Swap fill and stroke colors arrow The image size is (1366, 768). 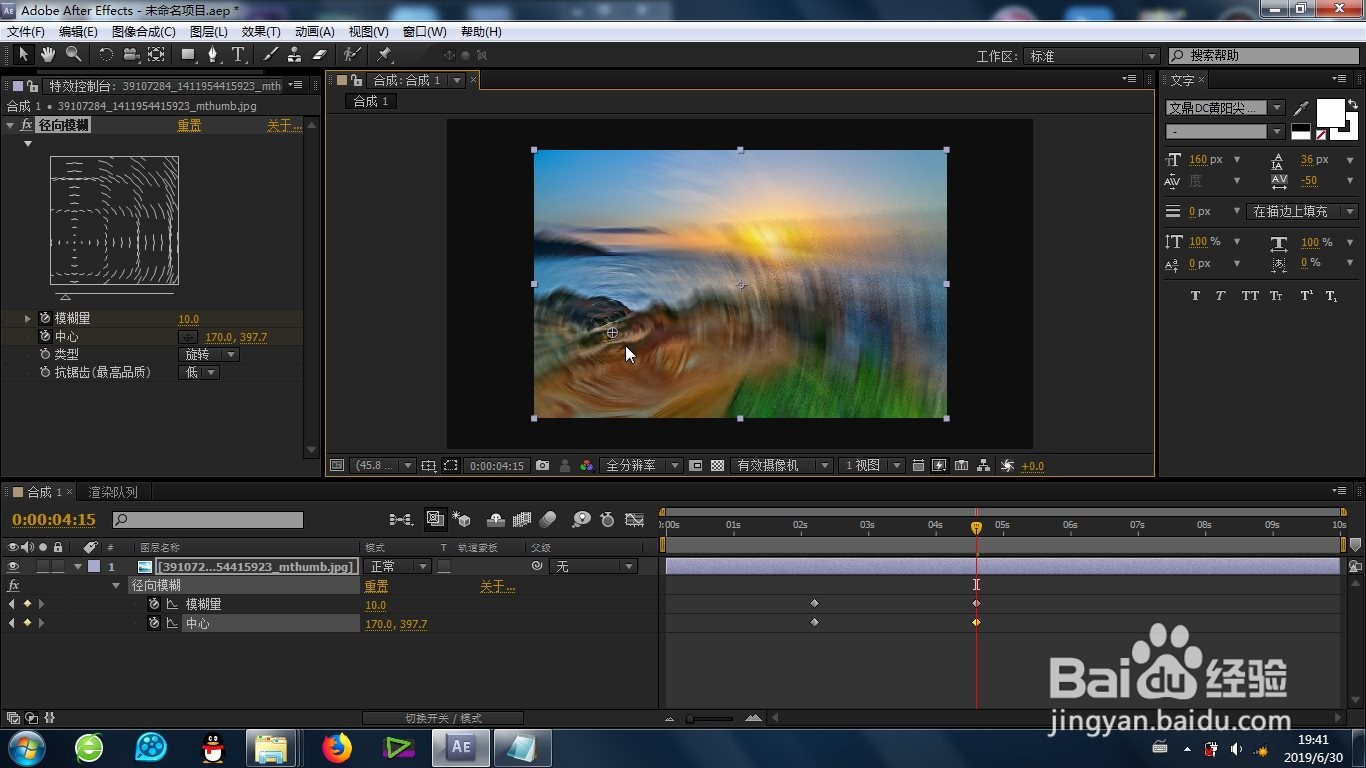pyautogui.click(x=1353, y=104)
